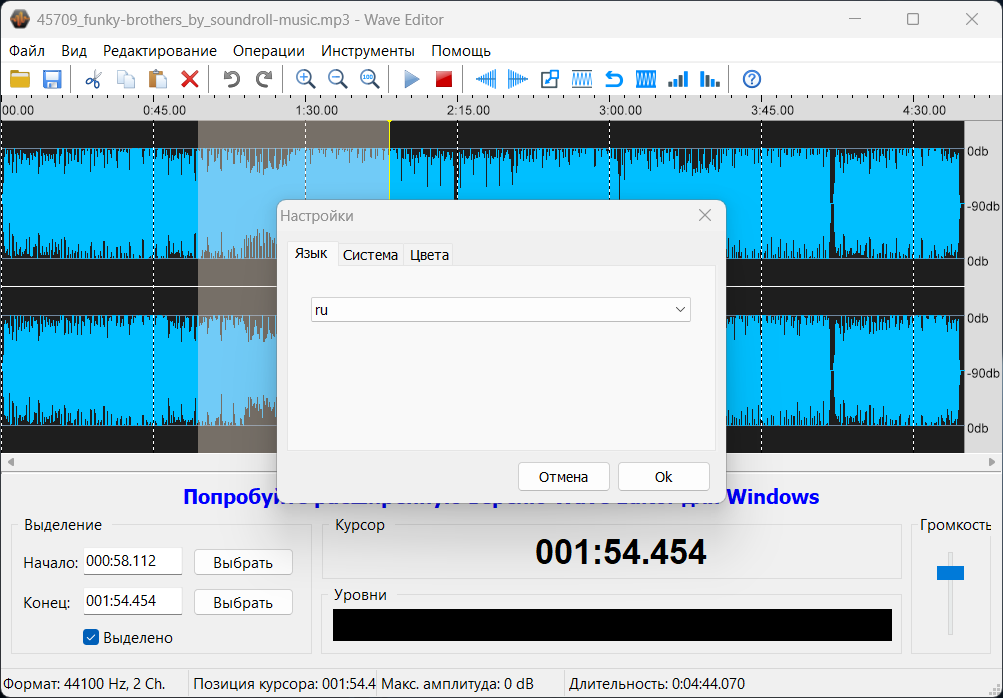The height and width of the screenshot is (698, 1003).
Task: Click the scissors cut icon
Action: 94,79
